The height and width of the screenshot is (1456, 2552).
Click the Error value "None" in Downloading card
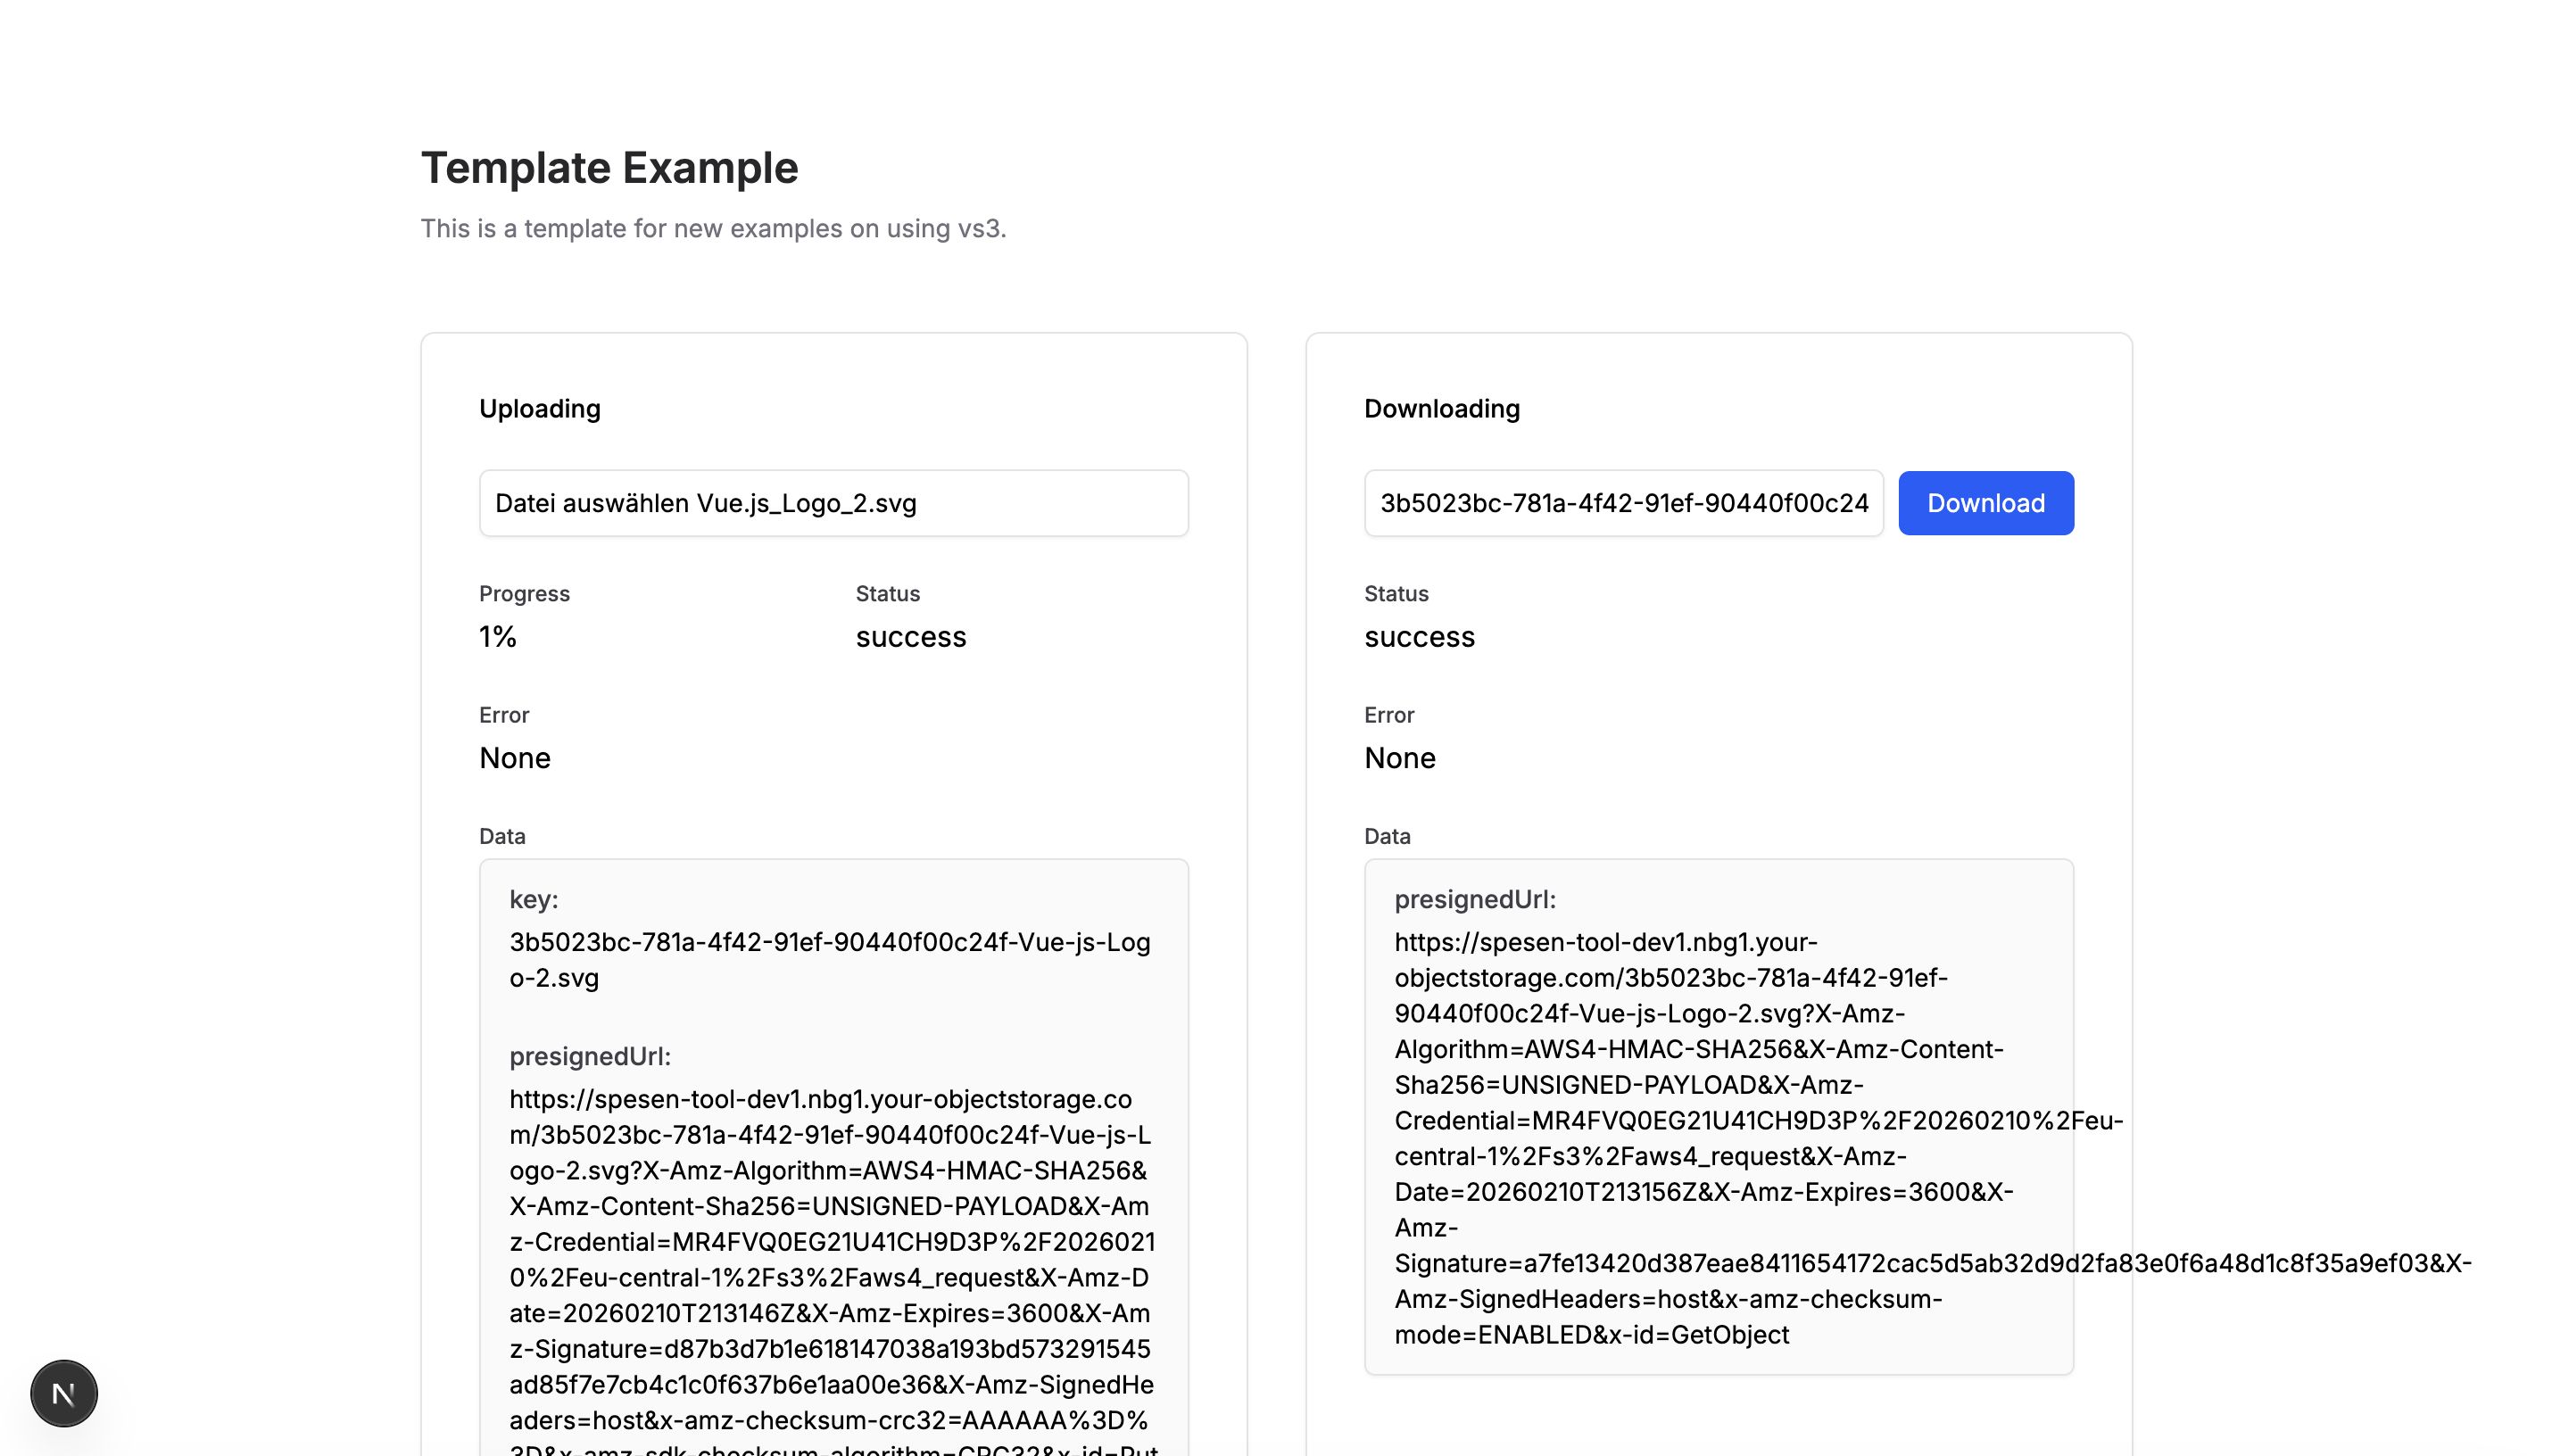1400,757
